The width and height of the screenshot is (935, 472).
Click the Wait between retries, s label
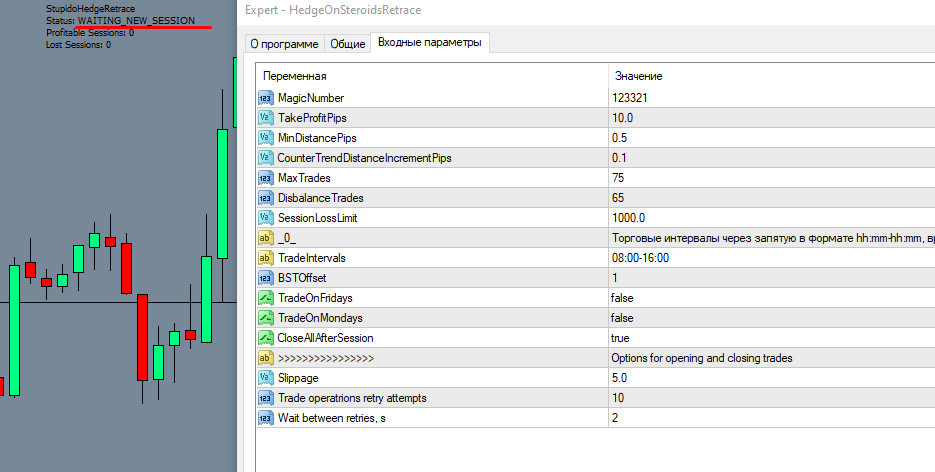click(x=332, y=418)
